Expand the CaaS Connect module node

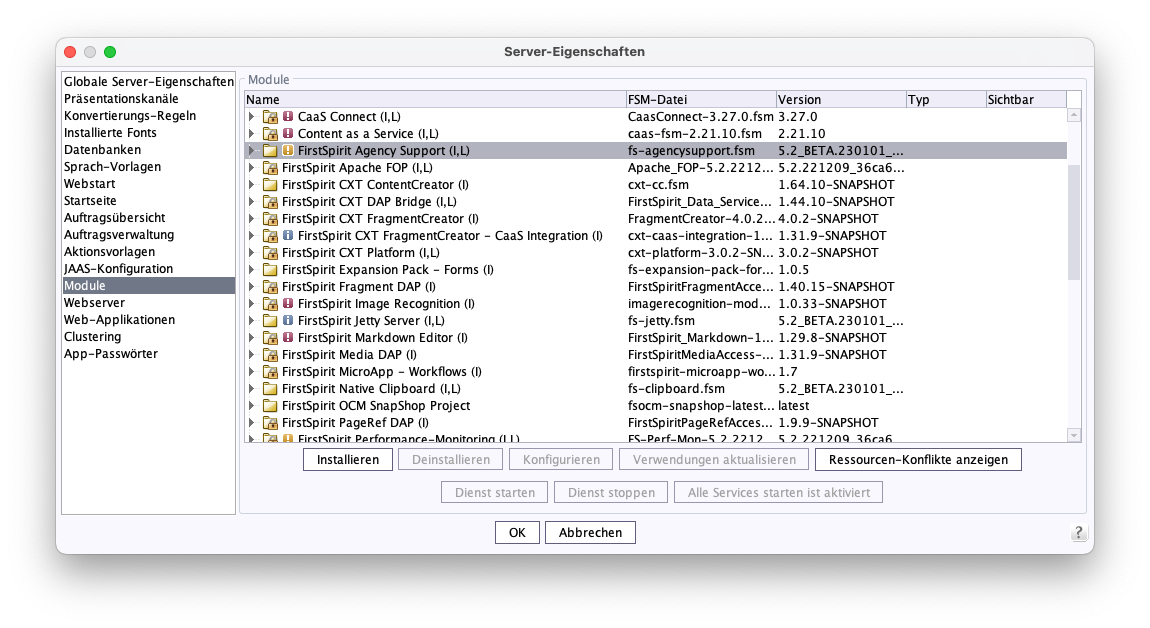[252, 116]
